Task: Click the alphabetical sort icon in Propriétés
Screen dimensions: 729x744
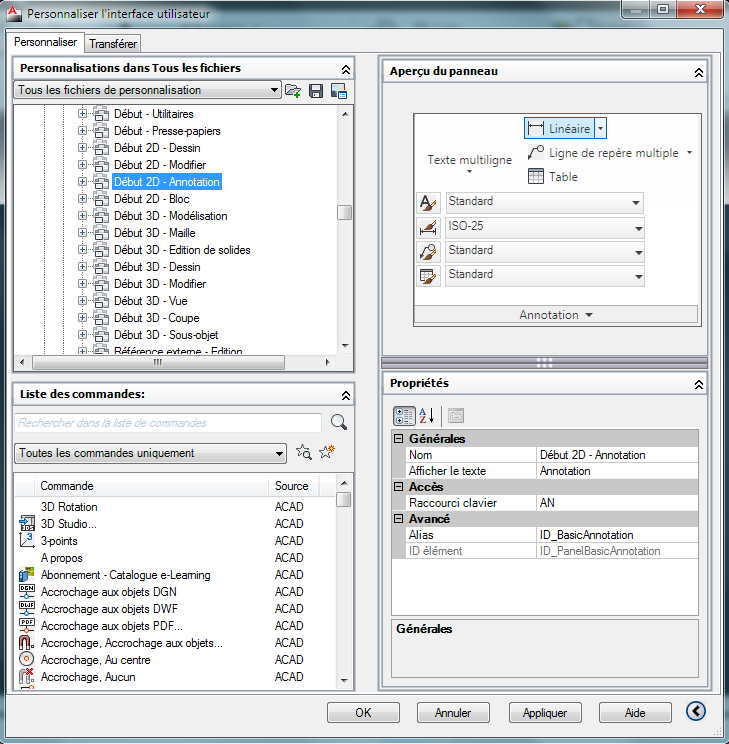Action: click(x=427, y=416)
